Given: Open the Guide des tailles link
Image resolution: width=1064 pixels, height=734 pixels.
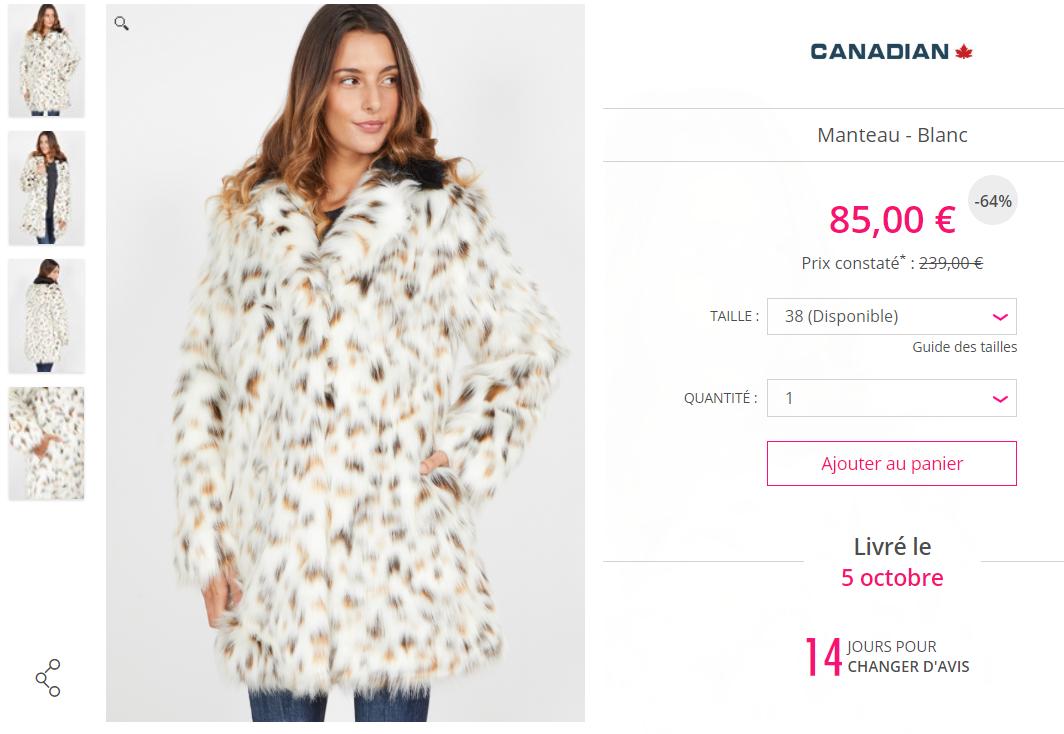Looking at the screenshot, I should [964, 347].
